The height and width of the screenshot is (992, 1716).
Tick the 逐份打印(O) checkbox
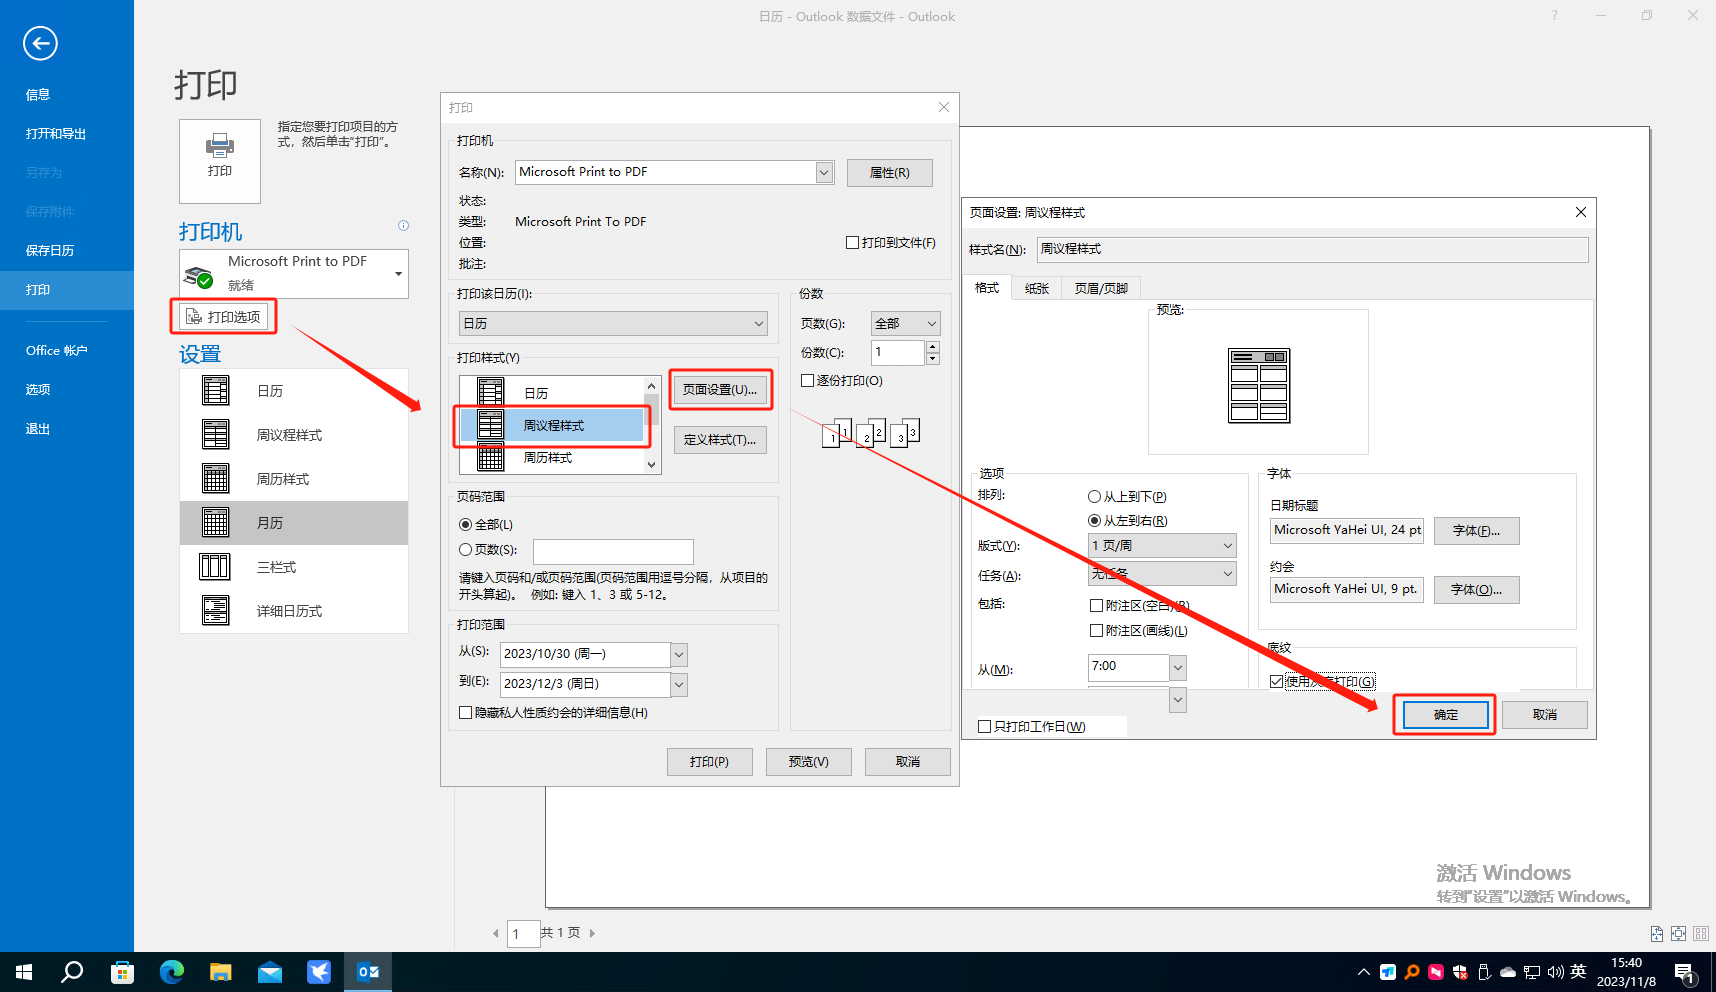pyautogui.click(x=807, y=381)
